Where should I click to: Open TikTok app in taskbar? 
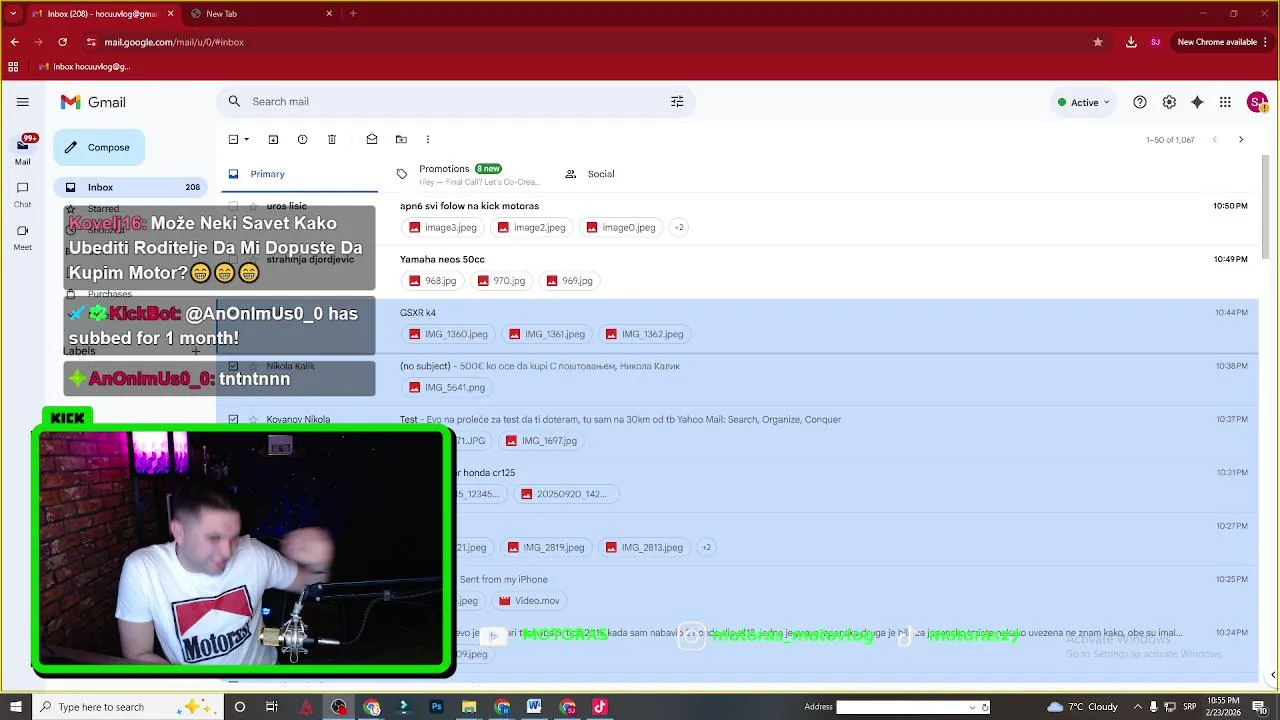pyautogui.click(x=599, y=707)
